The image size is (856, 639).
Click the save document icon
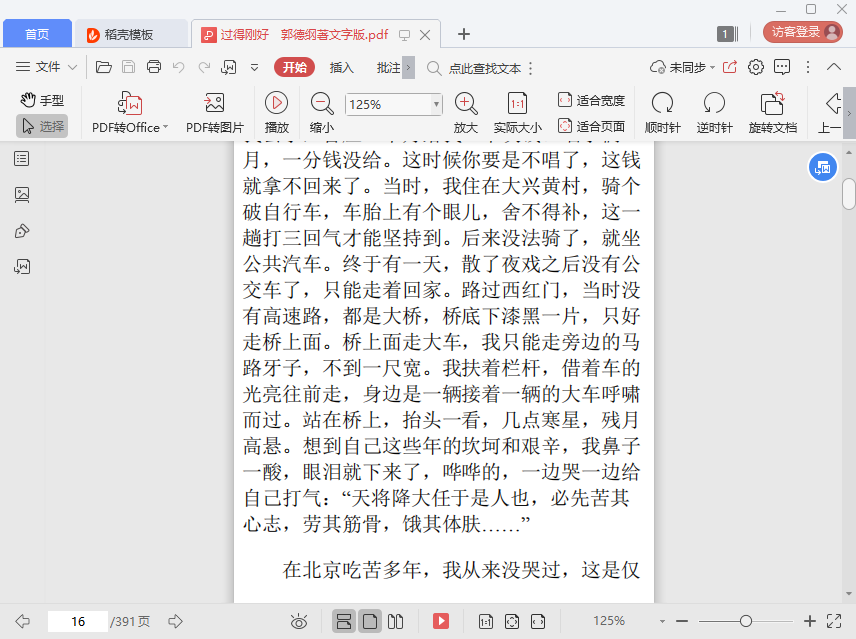[x=128, y=67]
